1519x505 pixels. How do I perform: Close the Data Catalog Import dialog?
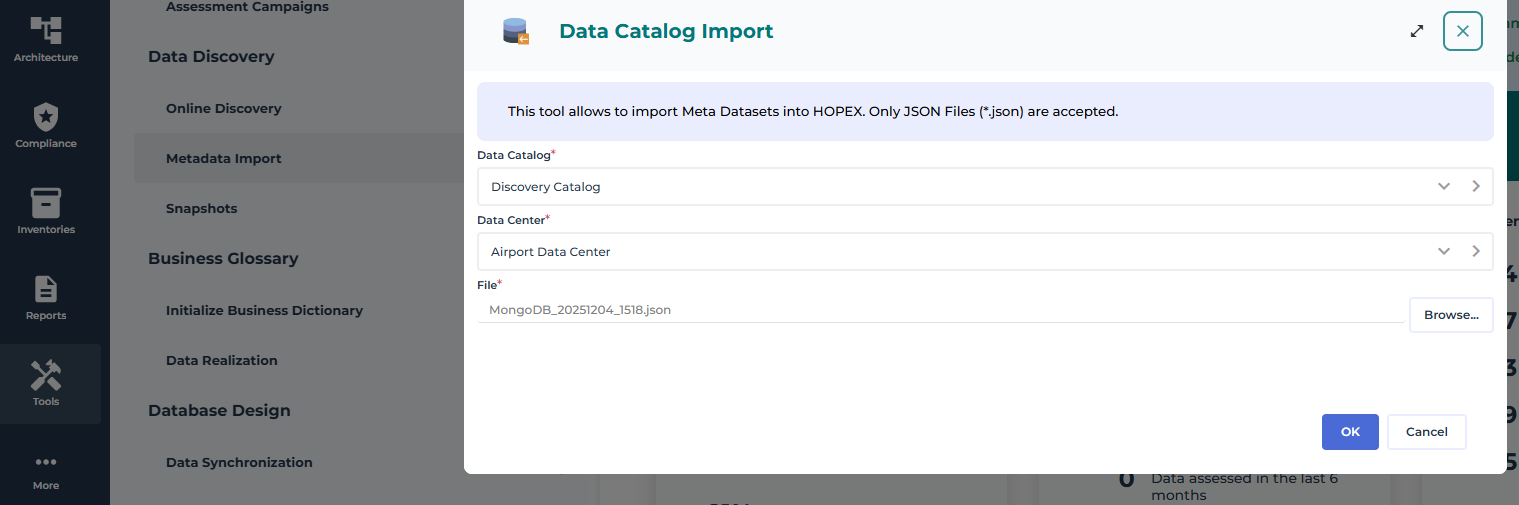[1462, 31]
